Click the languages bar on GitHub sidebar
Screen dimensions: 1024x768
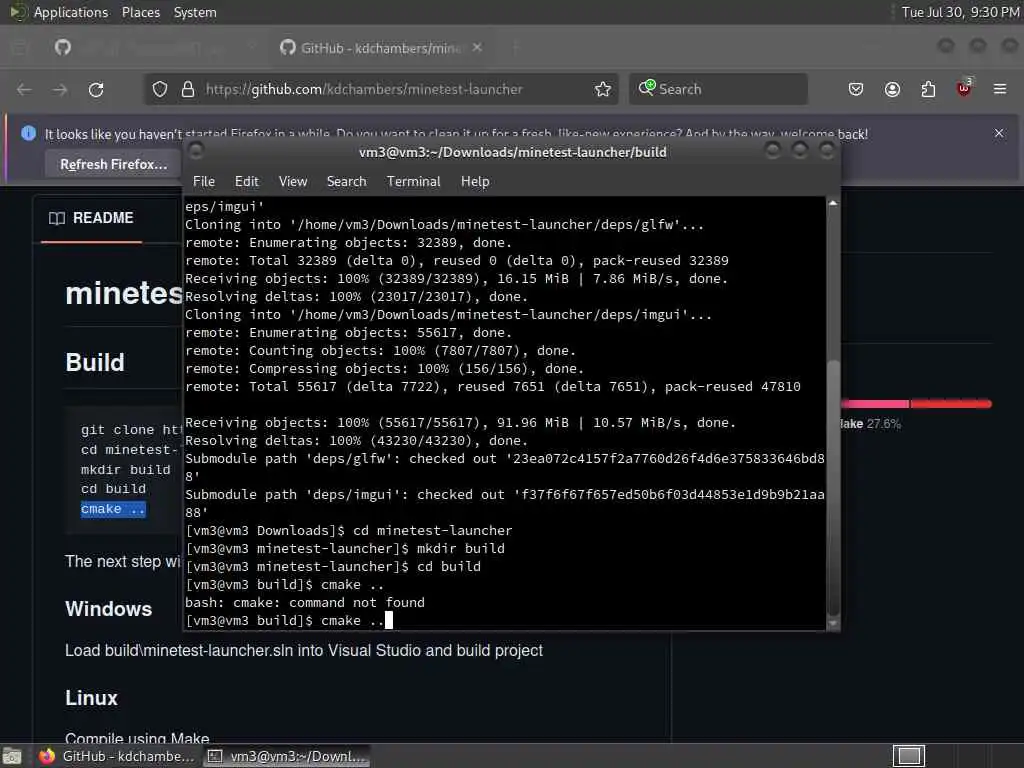[x=916, y=404]
